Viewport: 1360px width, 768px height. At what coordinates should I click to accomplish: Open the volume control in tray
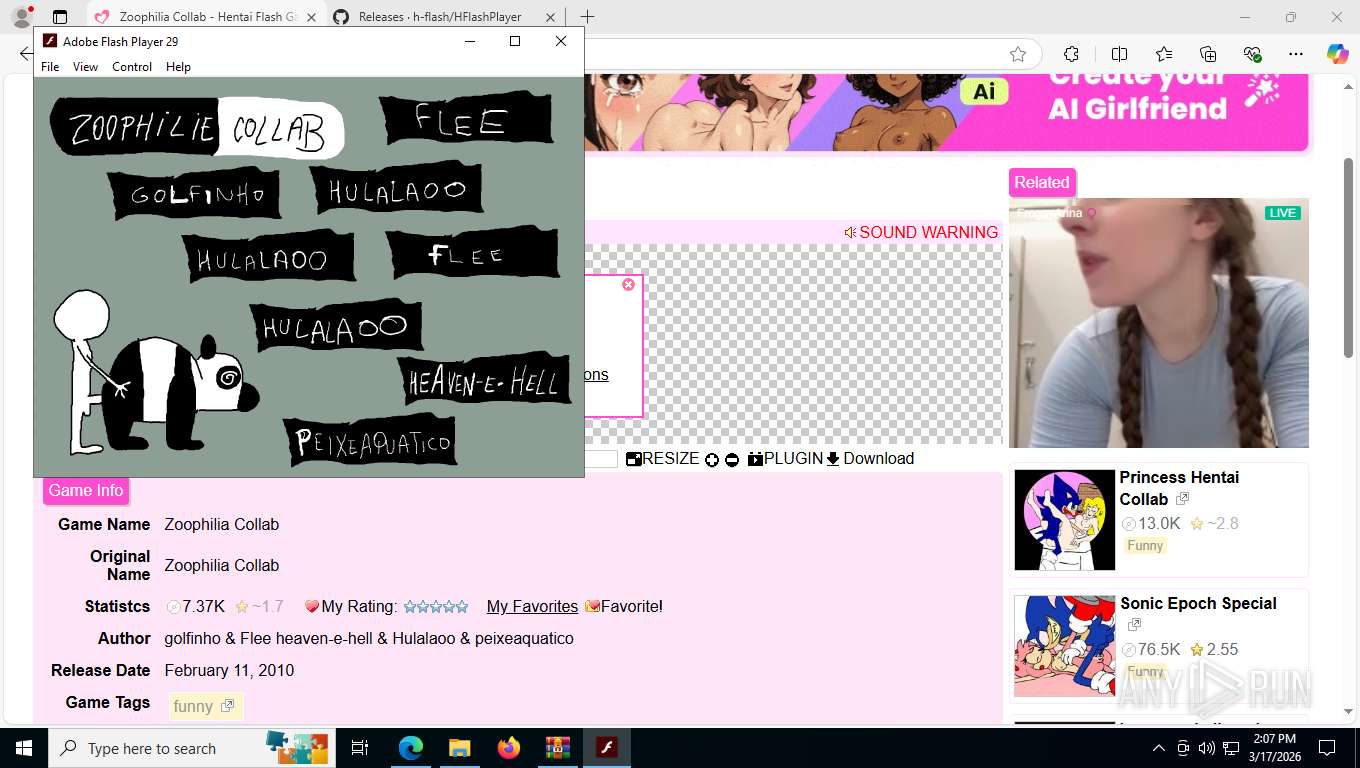pyautogui.click(x=1207, y=748)
